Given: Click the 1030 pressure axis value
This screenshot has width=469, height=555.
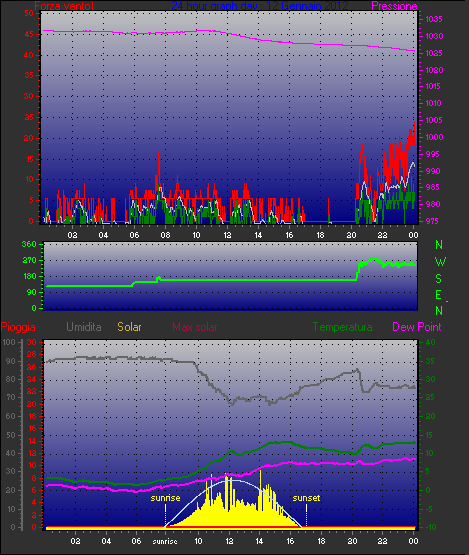Looking at the screenshot, I should [434, 36].
